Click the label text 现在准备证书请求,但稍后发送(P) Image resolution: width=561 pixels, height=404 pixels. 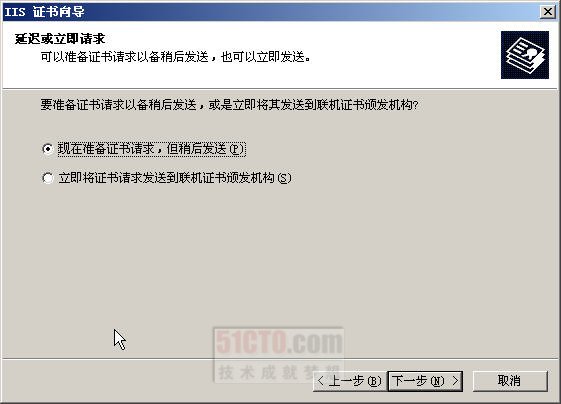[151, 149]
